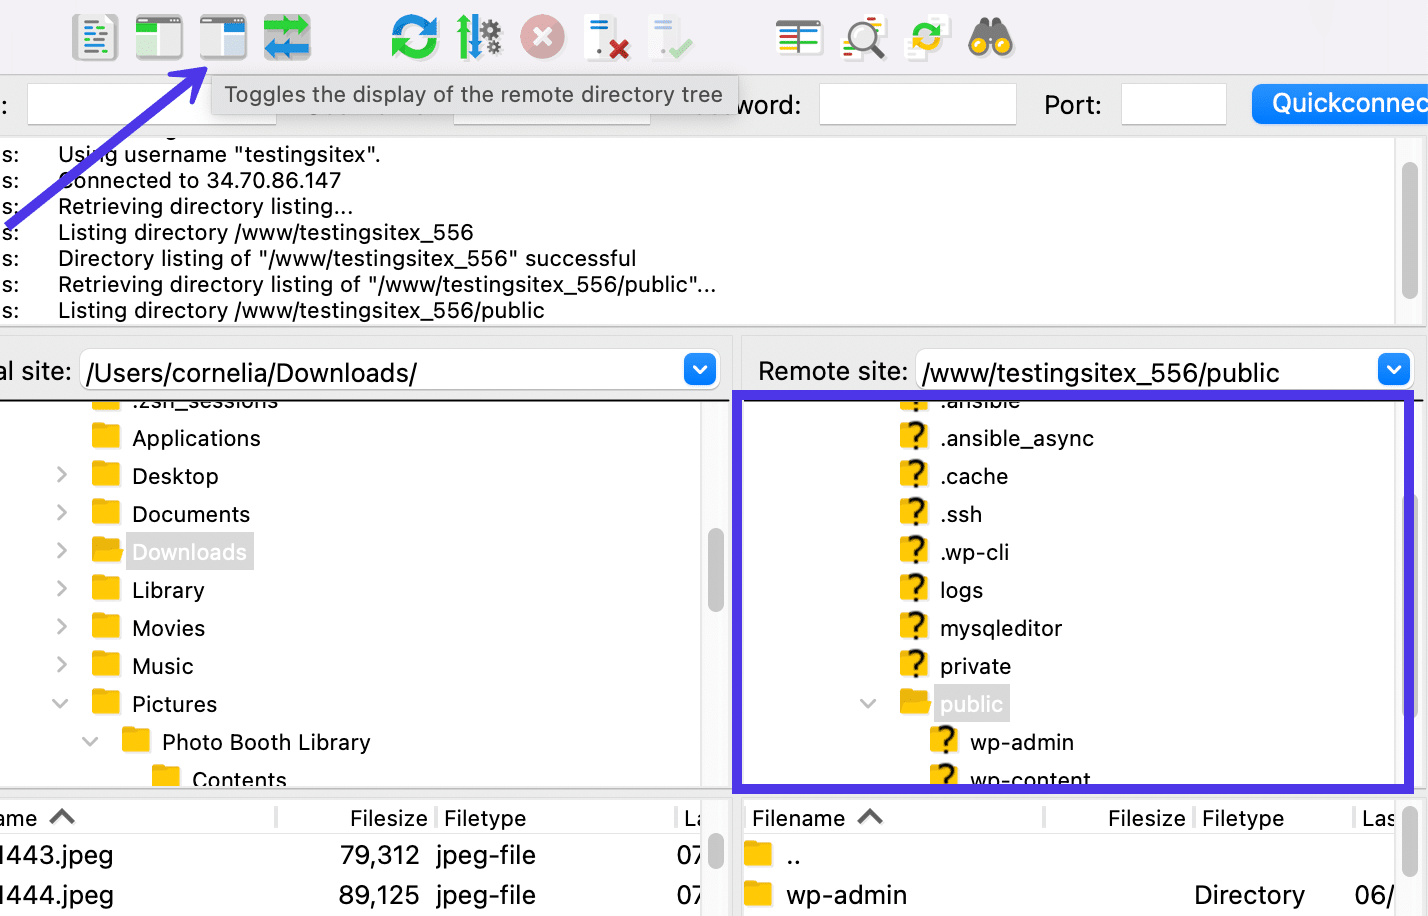This screenshot has height=916, width=1428.
Task: Enable directory comparison with the magnifier icon
Action: click(863, 36)
